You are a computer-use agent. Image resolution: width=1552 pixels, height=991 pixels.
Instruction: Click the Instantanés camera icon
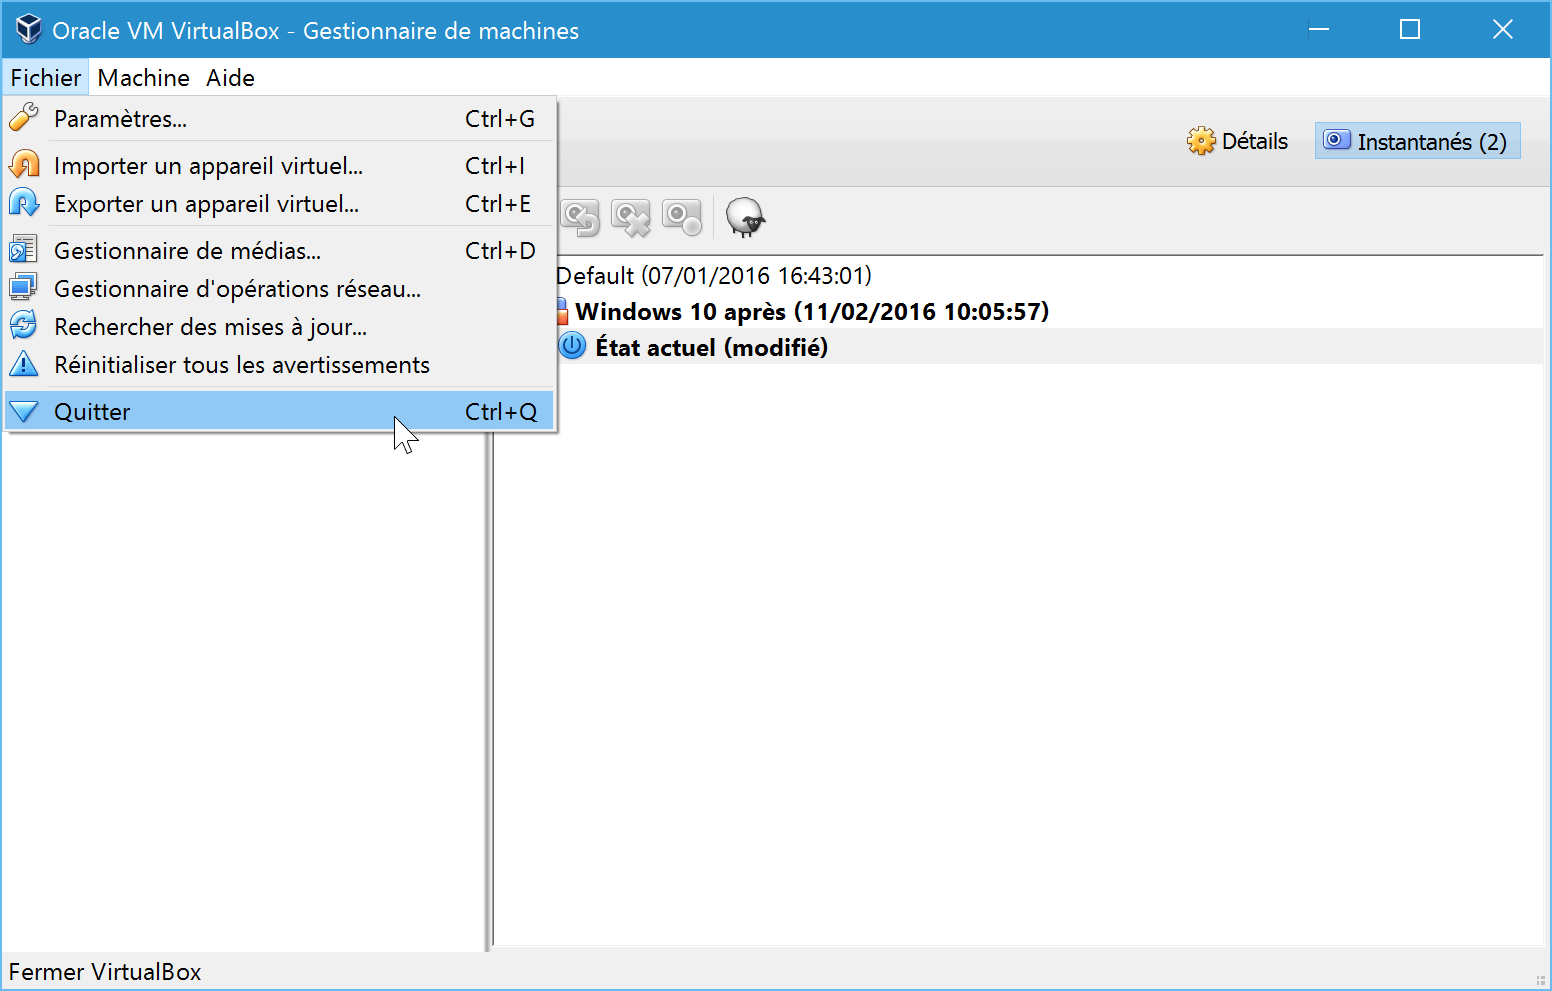[x=1337, y=140]
